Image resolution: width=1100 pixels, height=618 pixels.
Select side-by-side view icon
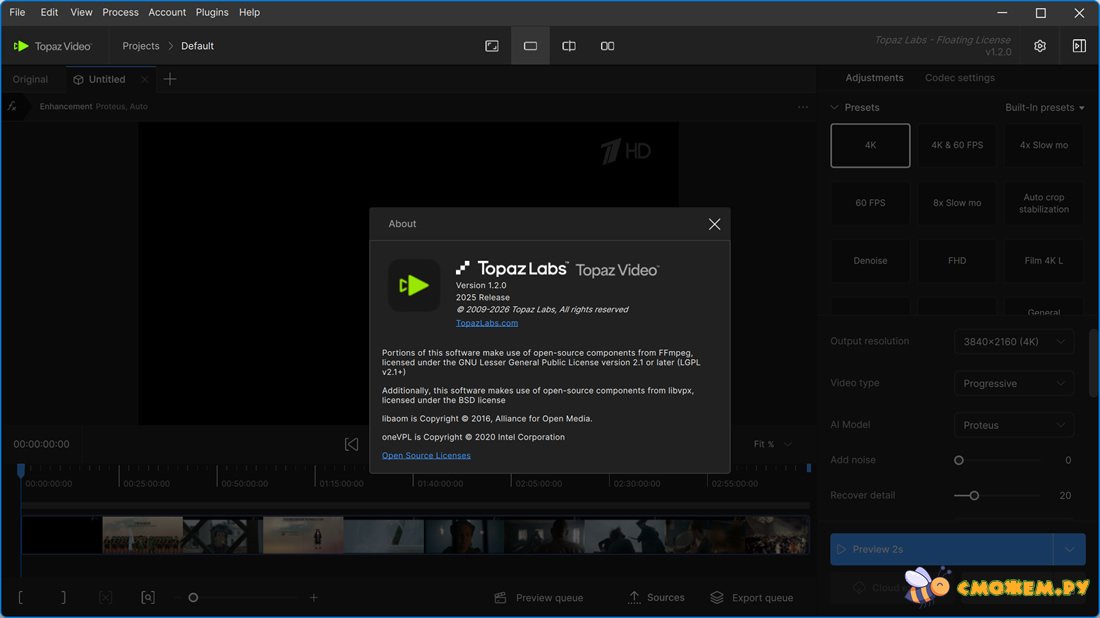pyautogui.click(x=607, y=46)
